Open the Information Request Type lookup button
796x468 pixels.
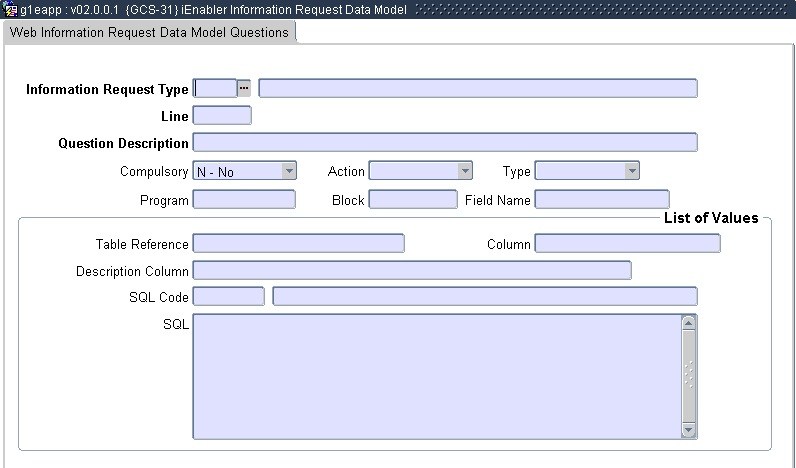coord(244,88)
